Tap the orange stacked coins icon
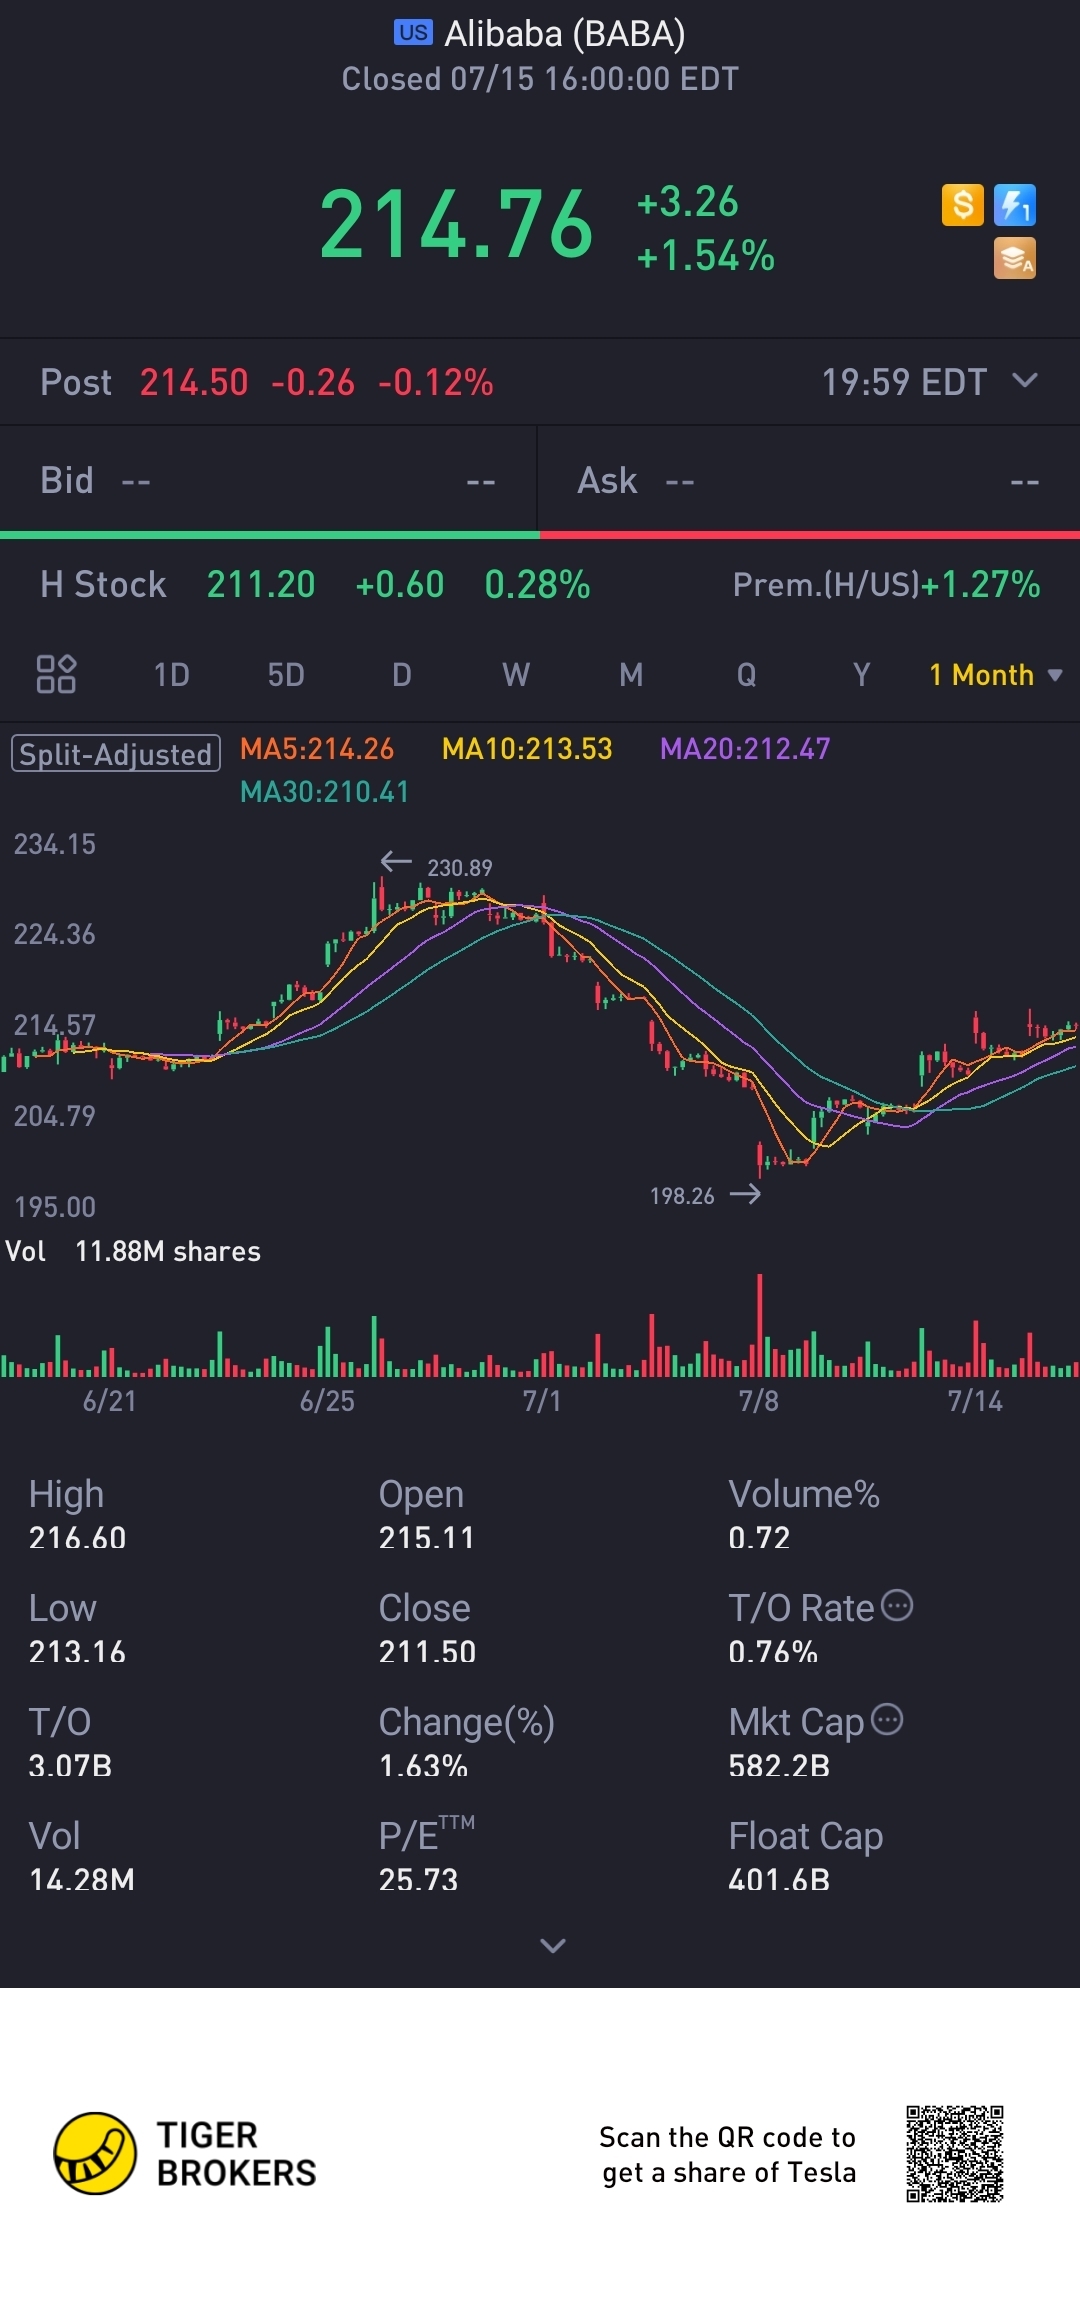 coord(1015,258)
